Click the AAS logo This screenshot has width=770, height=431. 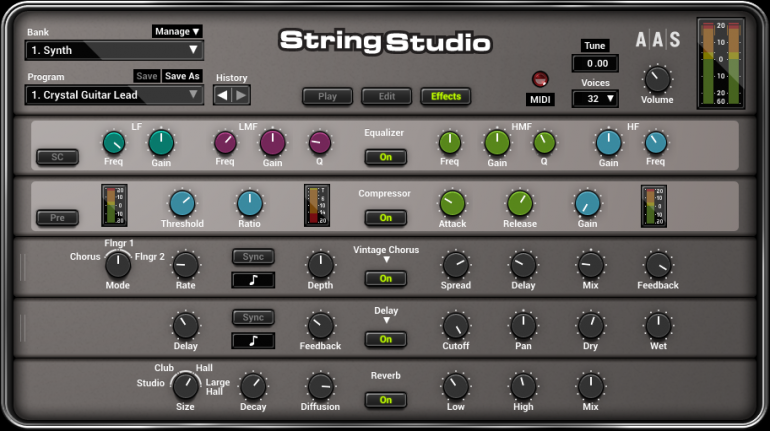coord(658,39)
